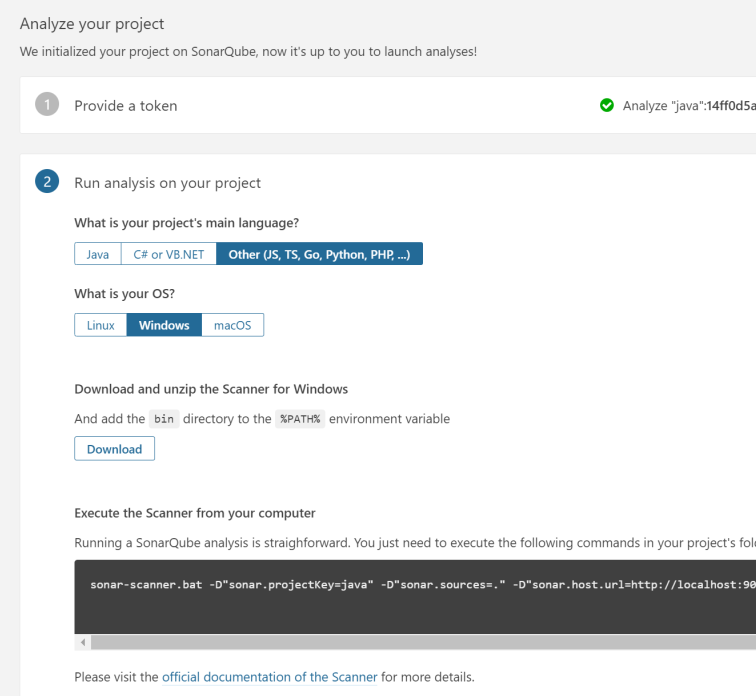Click the %PATH% code label

coord(300,419)
